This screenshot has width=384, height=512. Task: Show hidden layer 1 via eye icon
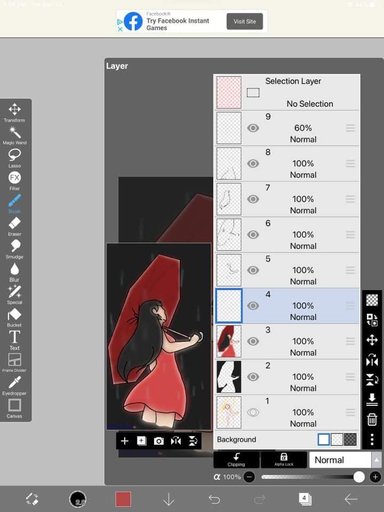coord(253,412)
